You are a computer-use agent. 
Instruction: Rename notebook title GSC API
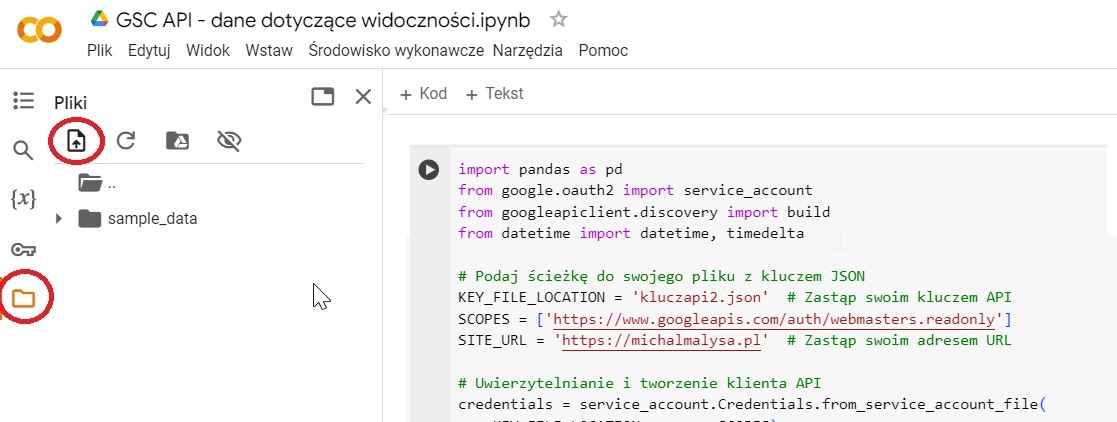pyautogui.click(x=323, y=20)
